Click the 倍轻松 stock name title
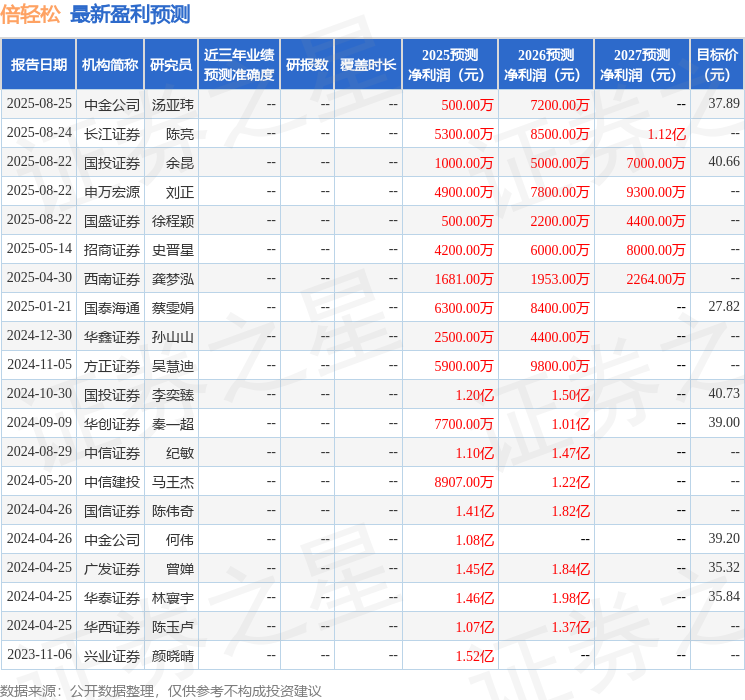 30,14
